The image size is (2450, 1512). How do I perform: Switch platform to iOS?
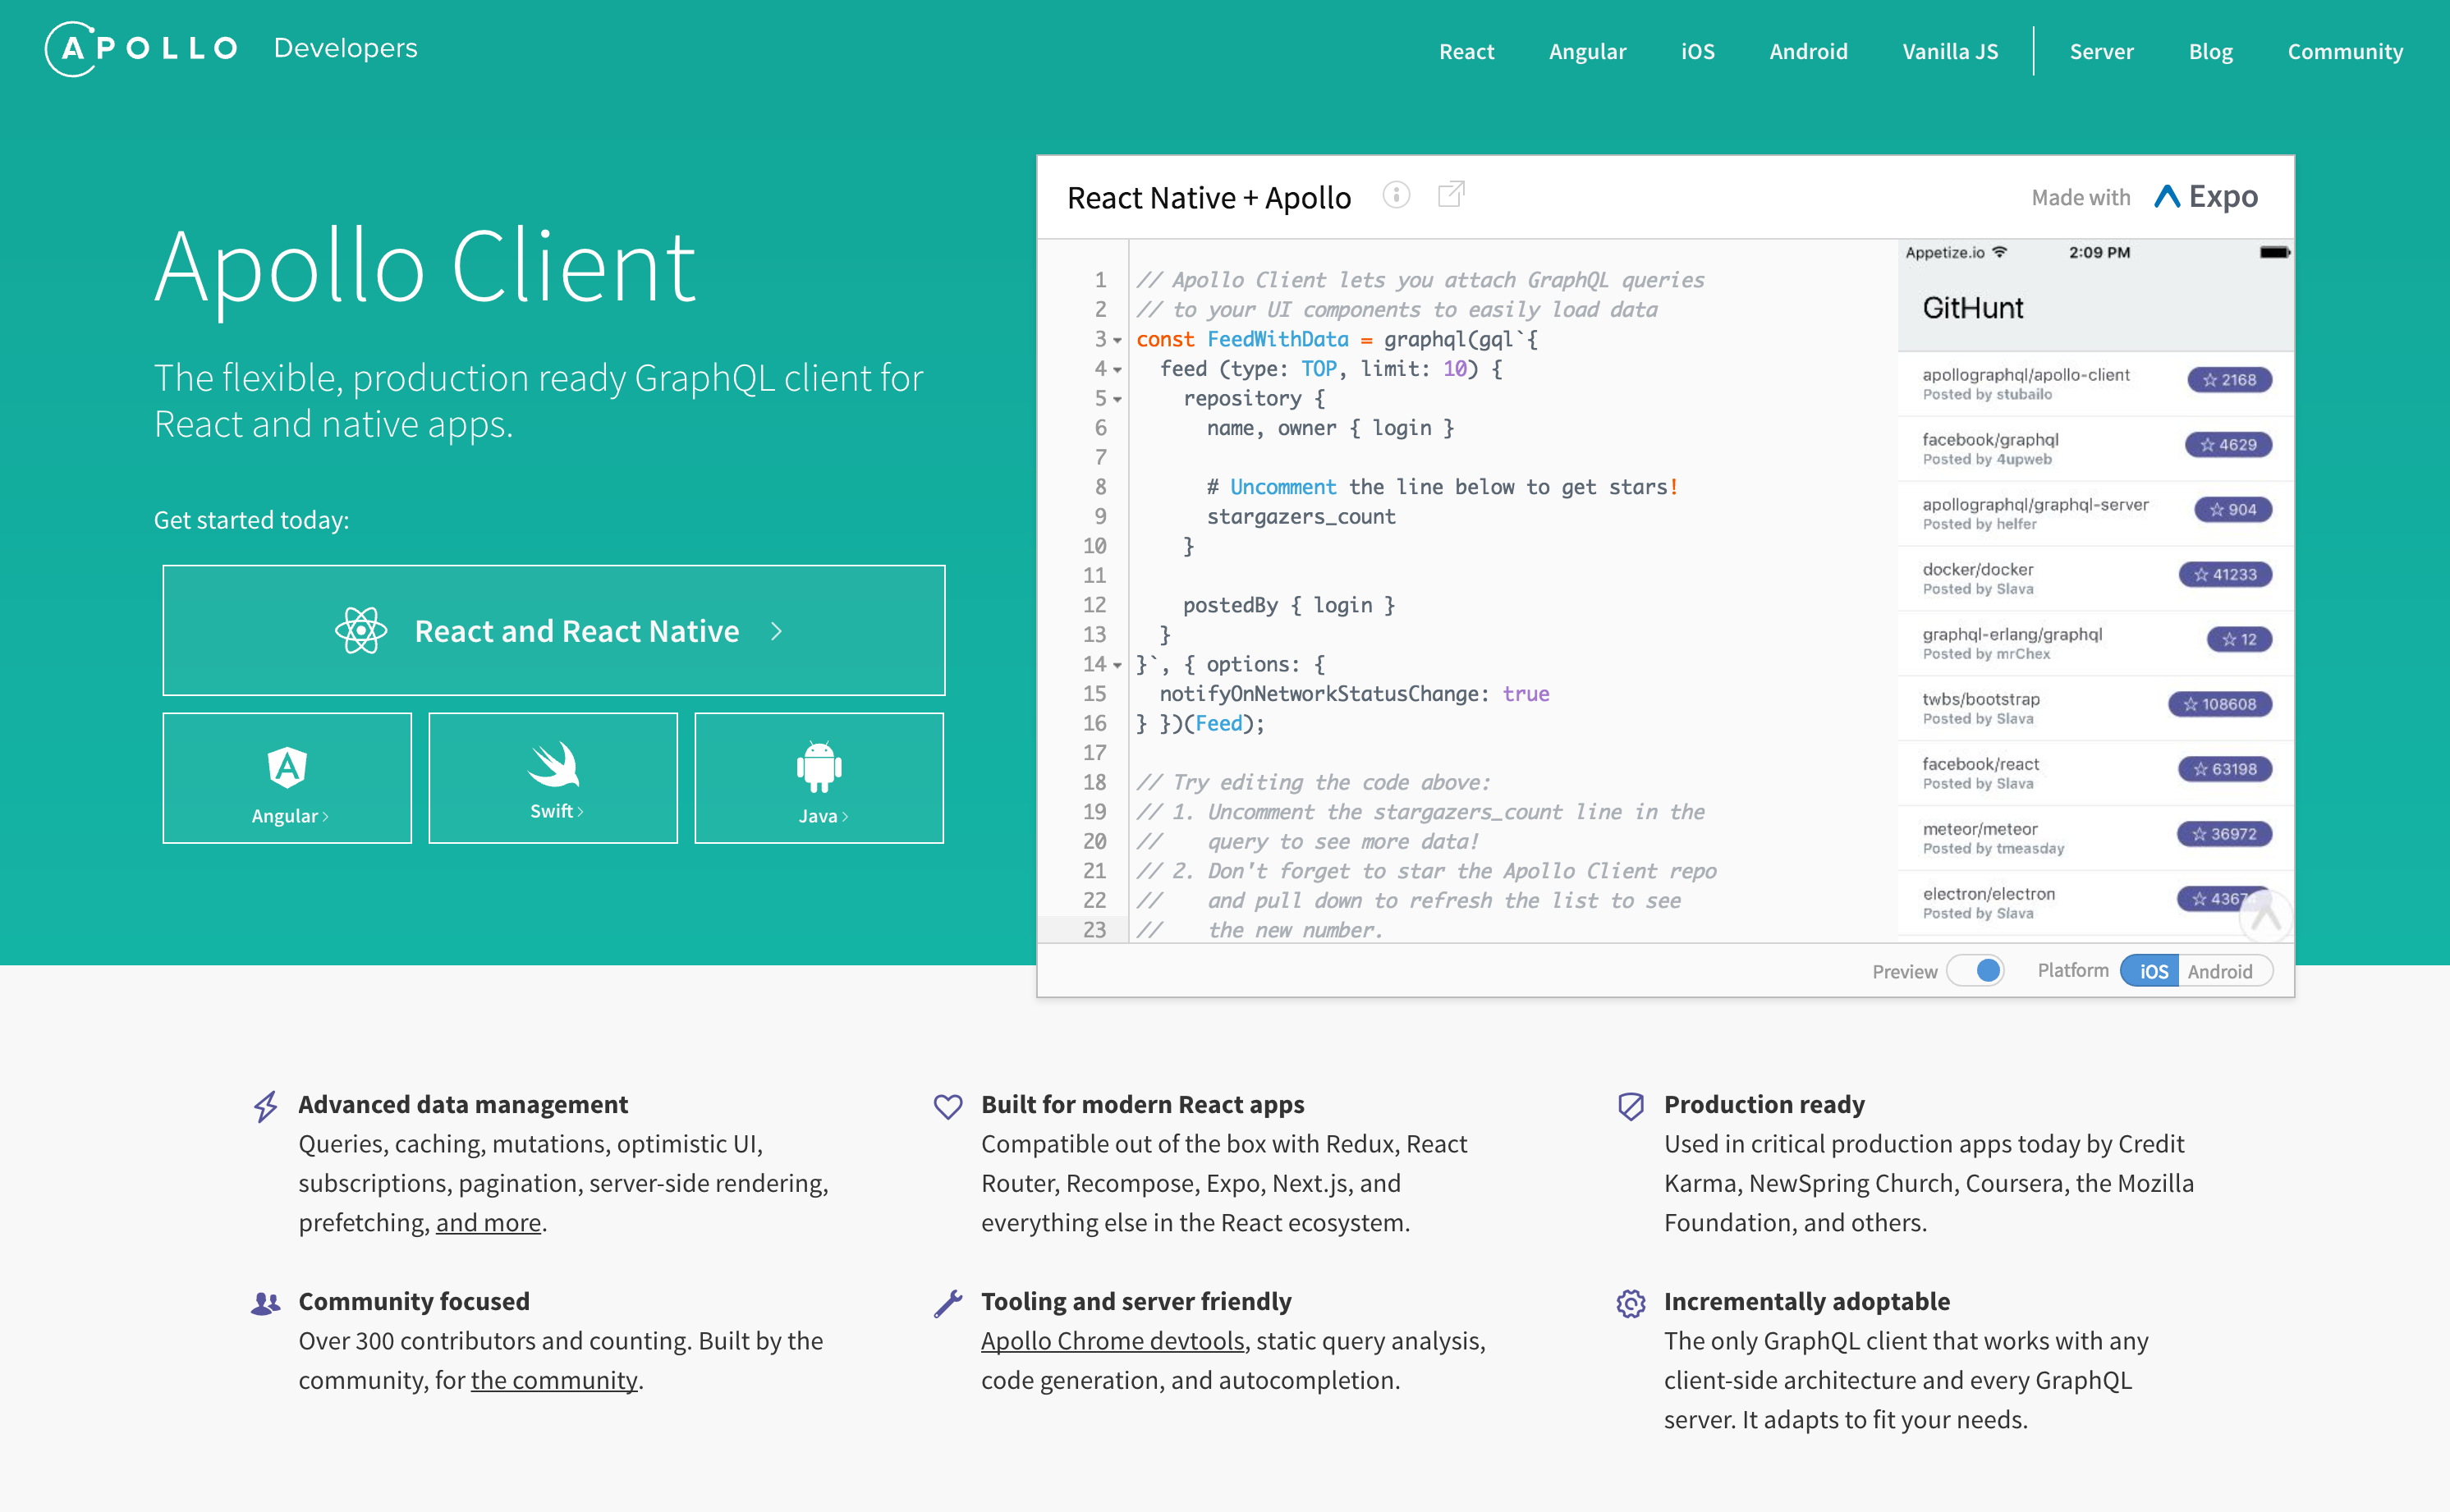2150,971
